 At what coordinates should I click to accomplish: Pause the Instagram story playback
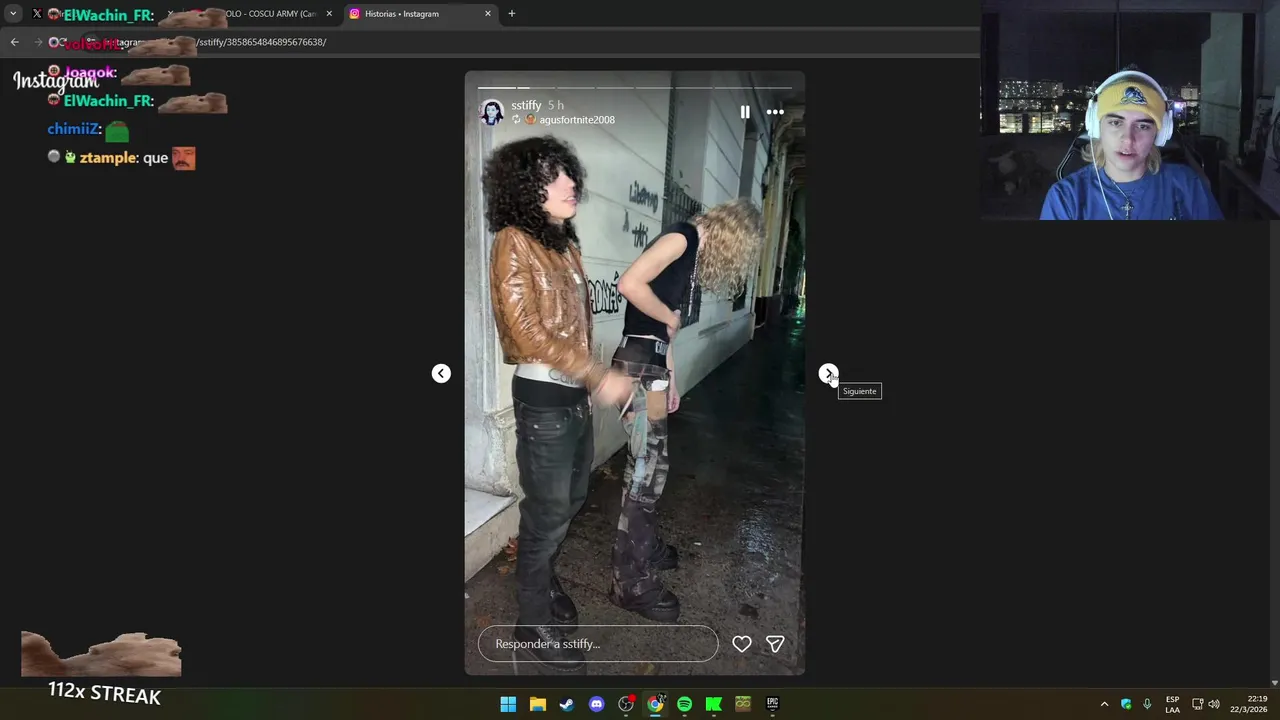[745, 112]
